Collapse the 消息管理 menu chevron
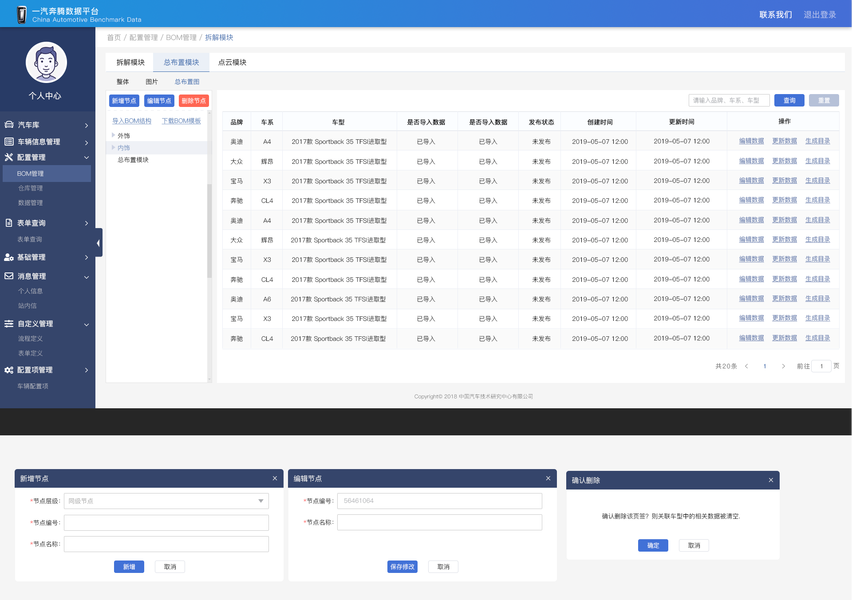This screenshot has width=852, height=600. point(86,277)
